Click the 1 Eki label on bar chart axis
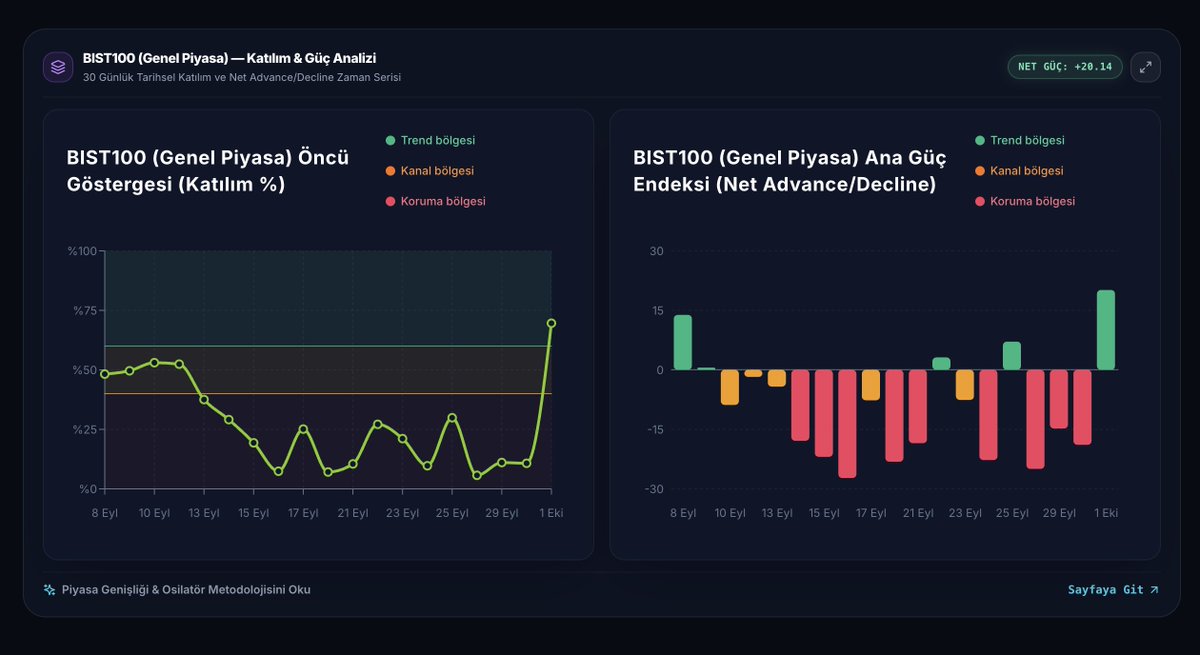Viewport: 1200px width, 655px height. pyautogui.click(x=1106, y=513)
